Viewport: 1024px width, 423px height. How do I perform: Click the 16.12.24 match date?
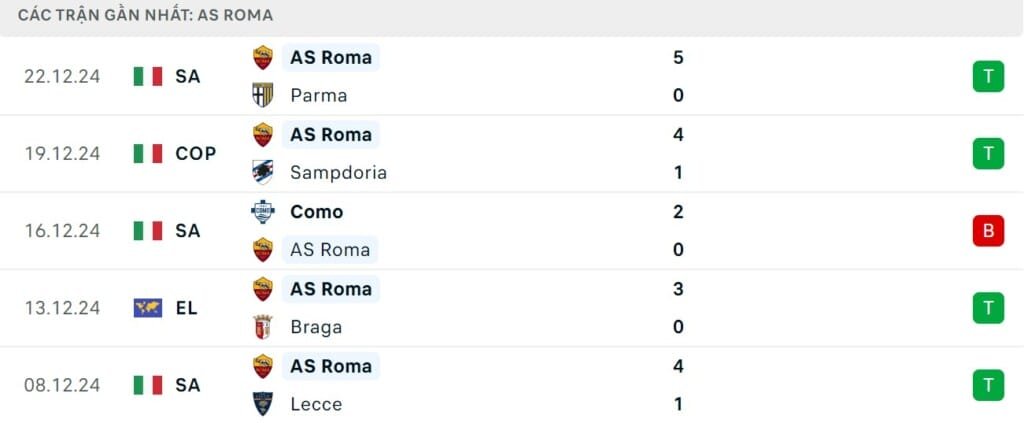coord(62,231)
